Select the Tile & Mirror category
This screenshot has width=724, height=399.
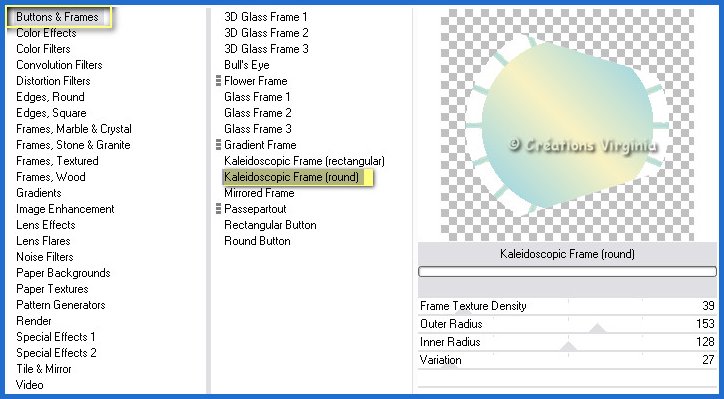(44, 369)
